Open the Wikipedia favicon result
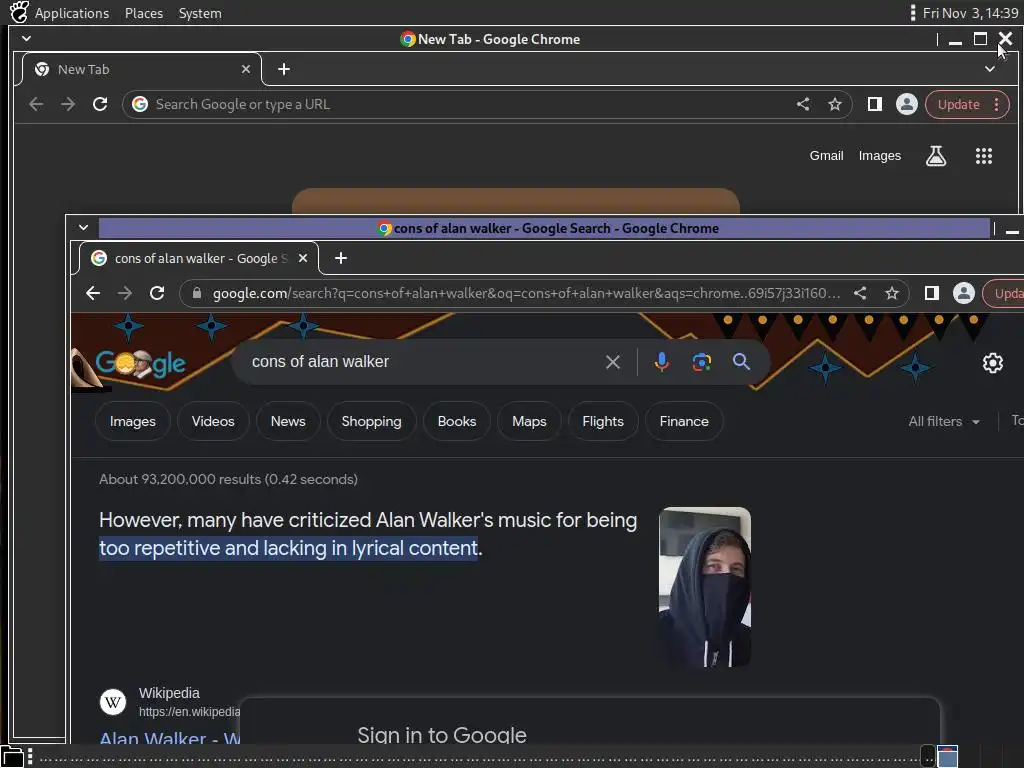The height and width of the screenshot is (768, 1024). [x=112, y=702]
